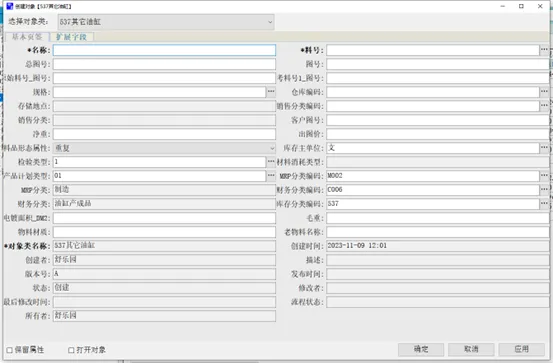Open the ellipsis picker beside 库存分类编码 field
Image resolution: width=553 pixels, height=363 pixels.
(544, 204)
